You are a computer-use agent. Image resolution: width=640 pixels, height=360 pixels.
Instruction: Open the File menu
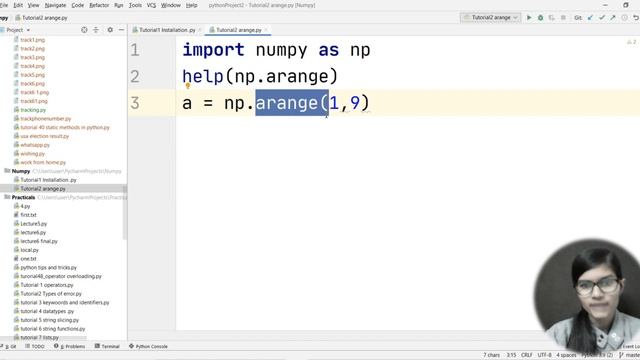4,5
